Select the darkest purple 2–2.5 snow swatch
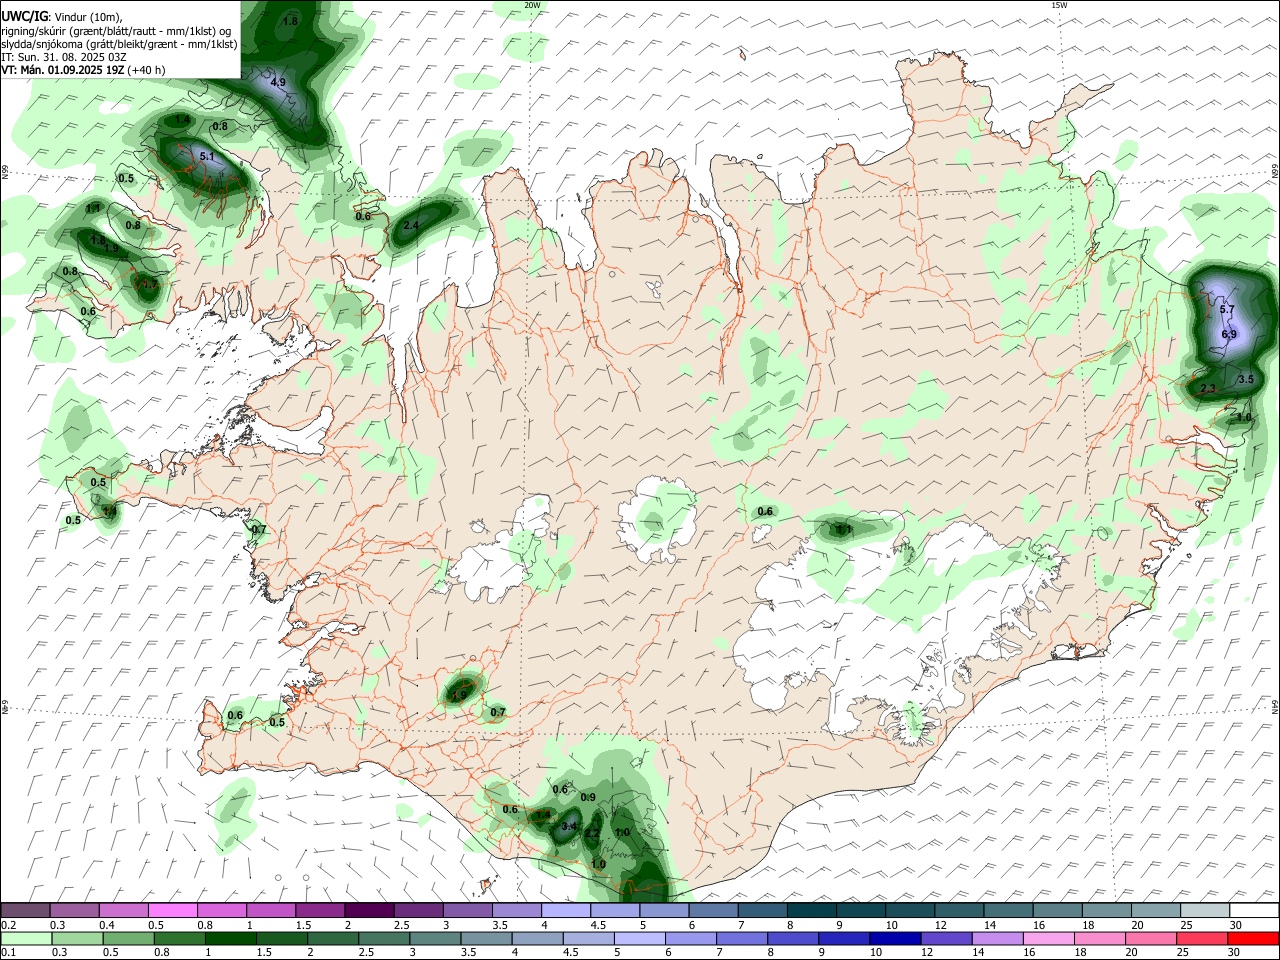Image resolution: width=1280 pixels, height=960 pixels. point(369,911)
